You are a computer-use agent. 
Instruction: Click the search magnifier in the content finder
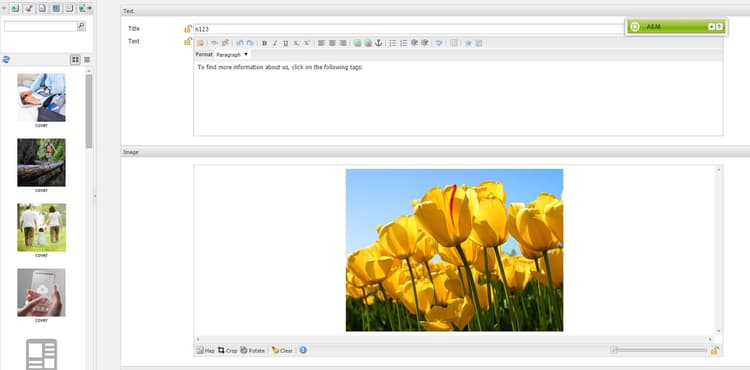point(81,26)
